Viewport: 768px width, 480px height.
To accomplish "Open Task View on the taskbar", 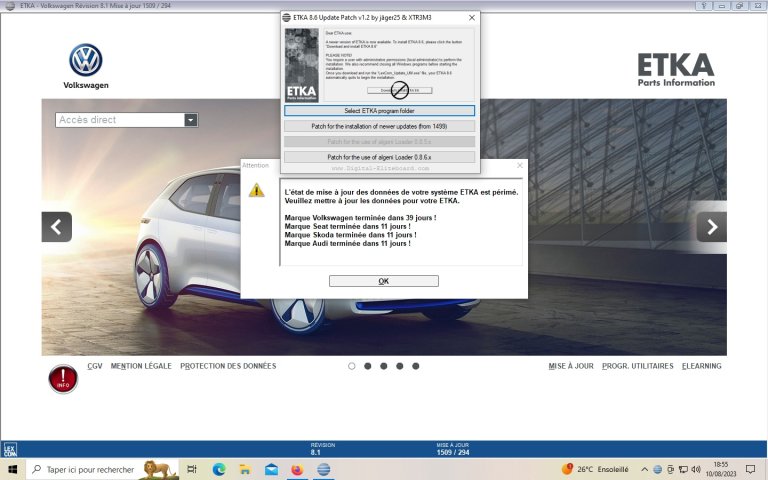I will pos(192,469).
